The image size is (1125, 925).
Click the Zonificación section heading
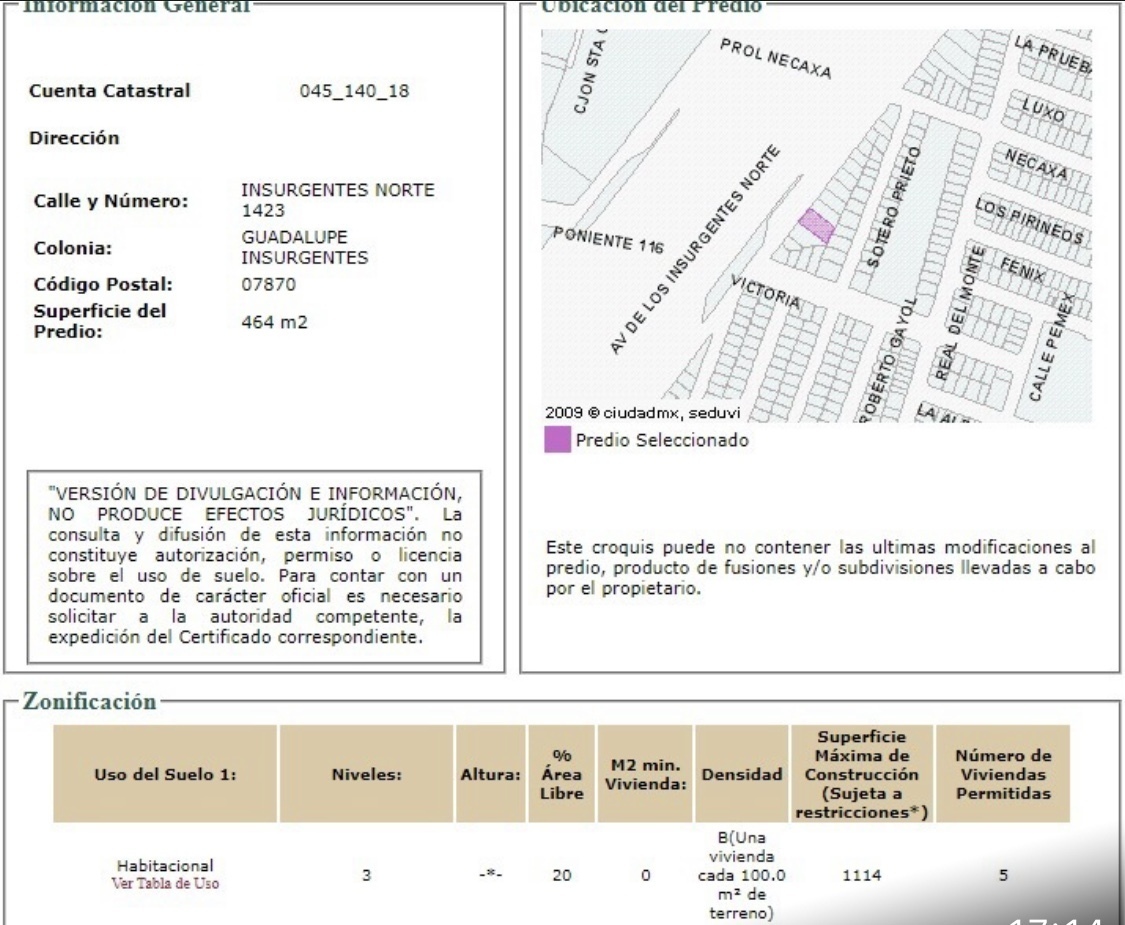(x=89, y=701)
